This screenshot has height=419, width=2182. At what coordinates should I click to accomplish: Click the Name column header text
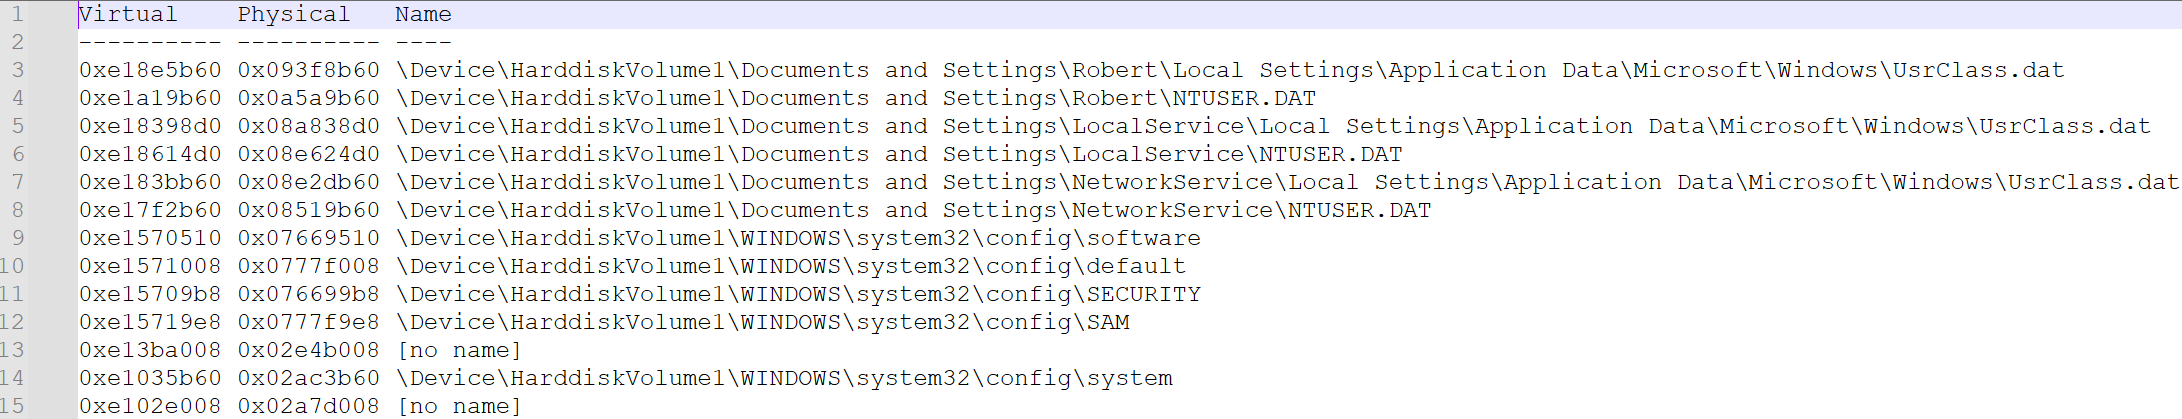[x=423, y=14]
